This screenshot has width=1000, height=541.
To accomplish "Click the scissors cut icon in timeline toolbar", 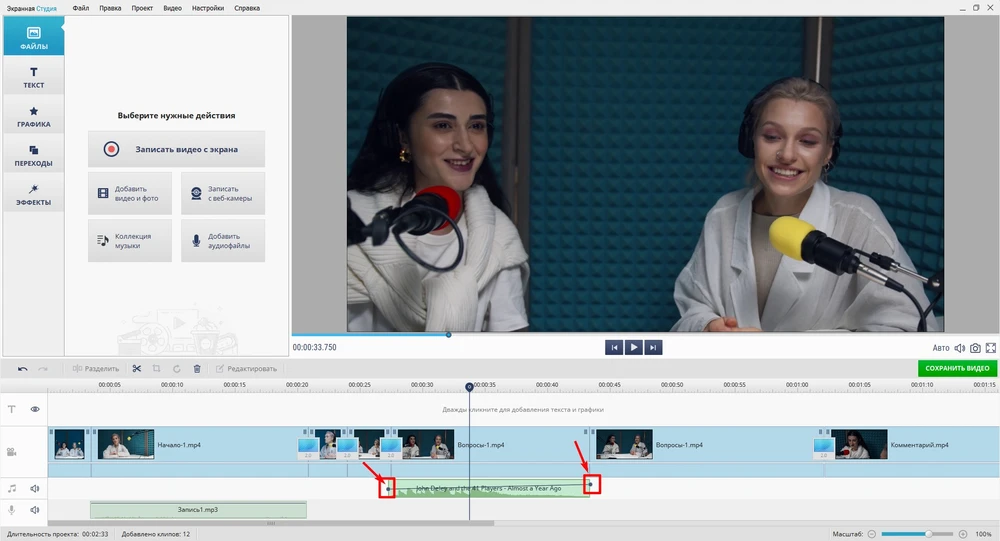I will click(x=136, y=369).
